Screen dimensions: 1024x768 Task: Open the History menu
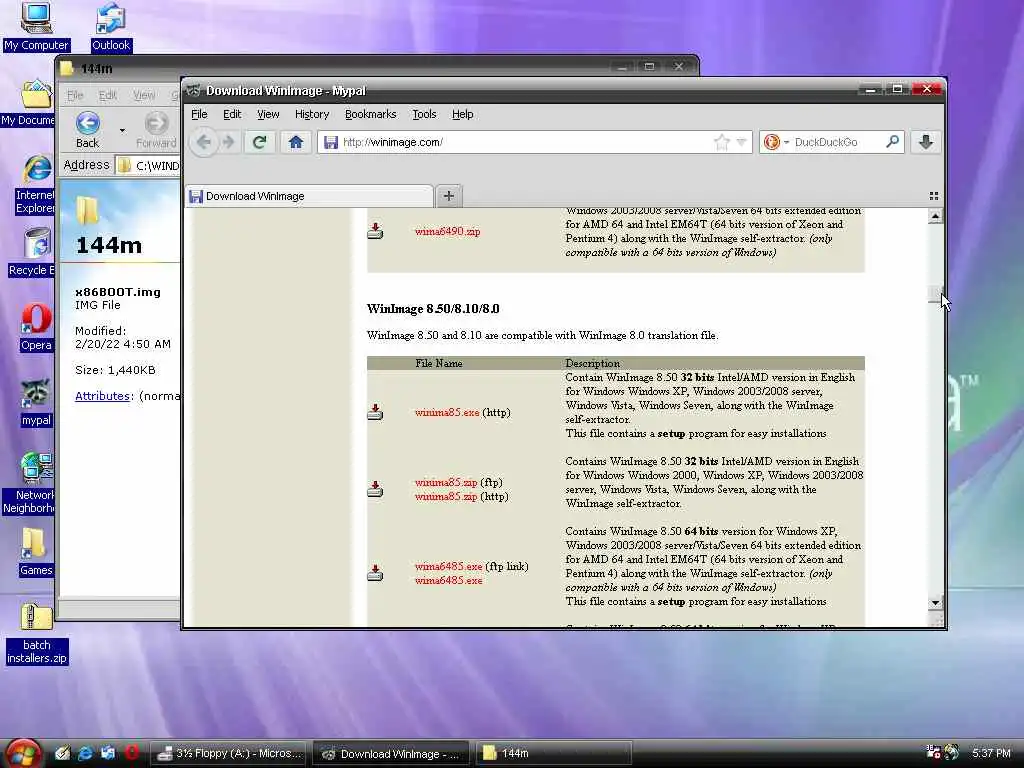(x=312, y=114)
